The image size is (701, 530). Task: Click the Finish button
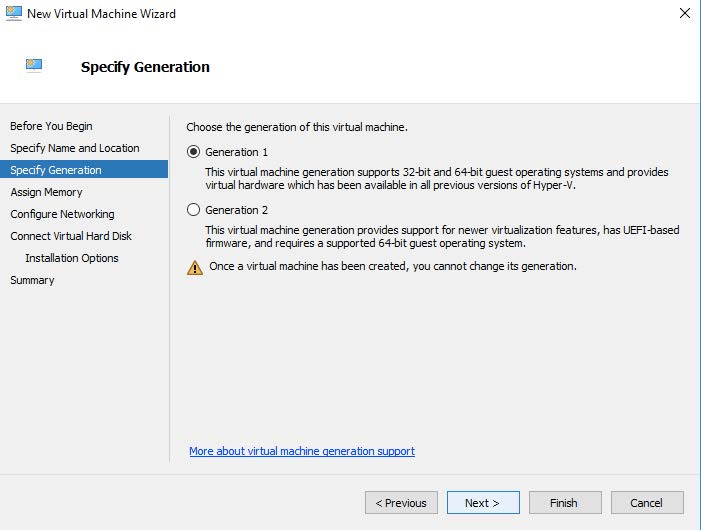(x=564, y=503)
